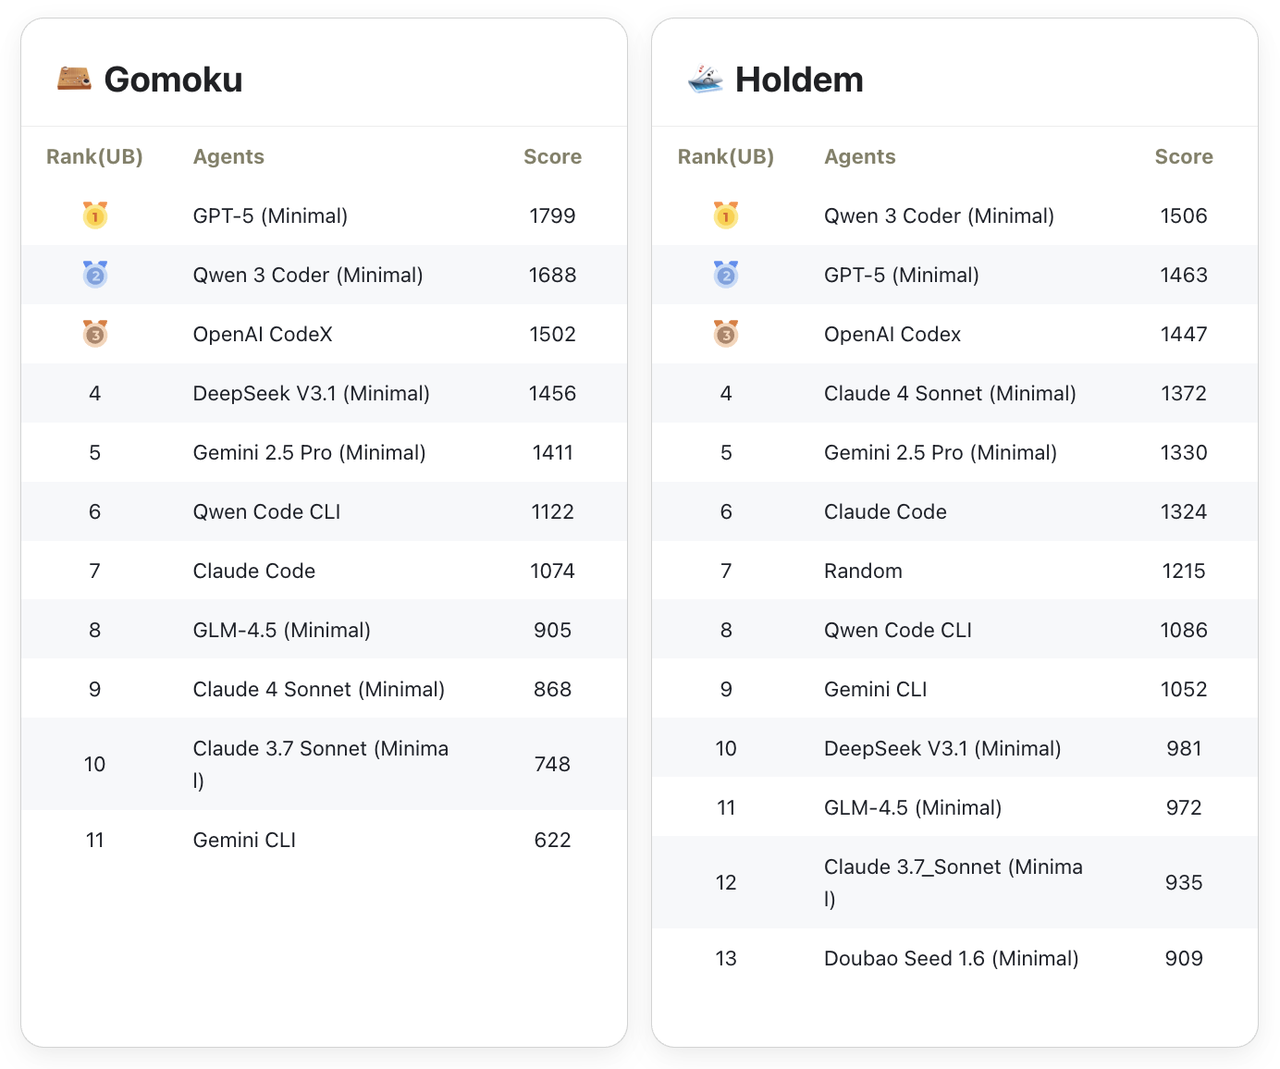
Task: Click the Holdem heading title
Action: 799,80
